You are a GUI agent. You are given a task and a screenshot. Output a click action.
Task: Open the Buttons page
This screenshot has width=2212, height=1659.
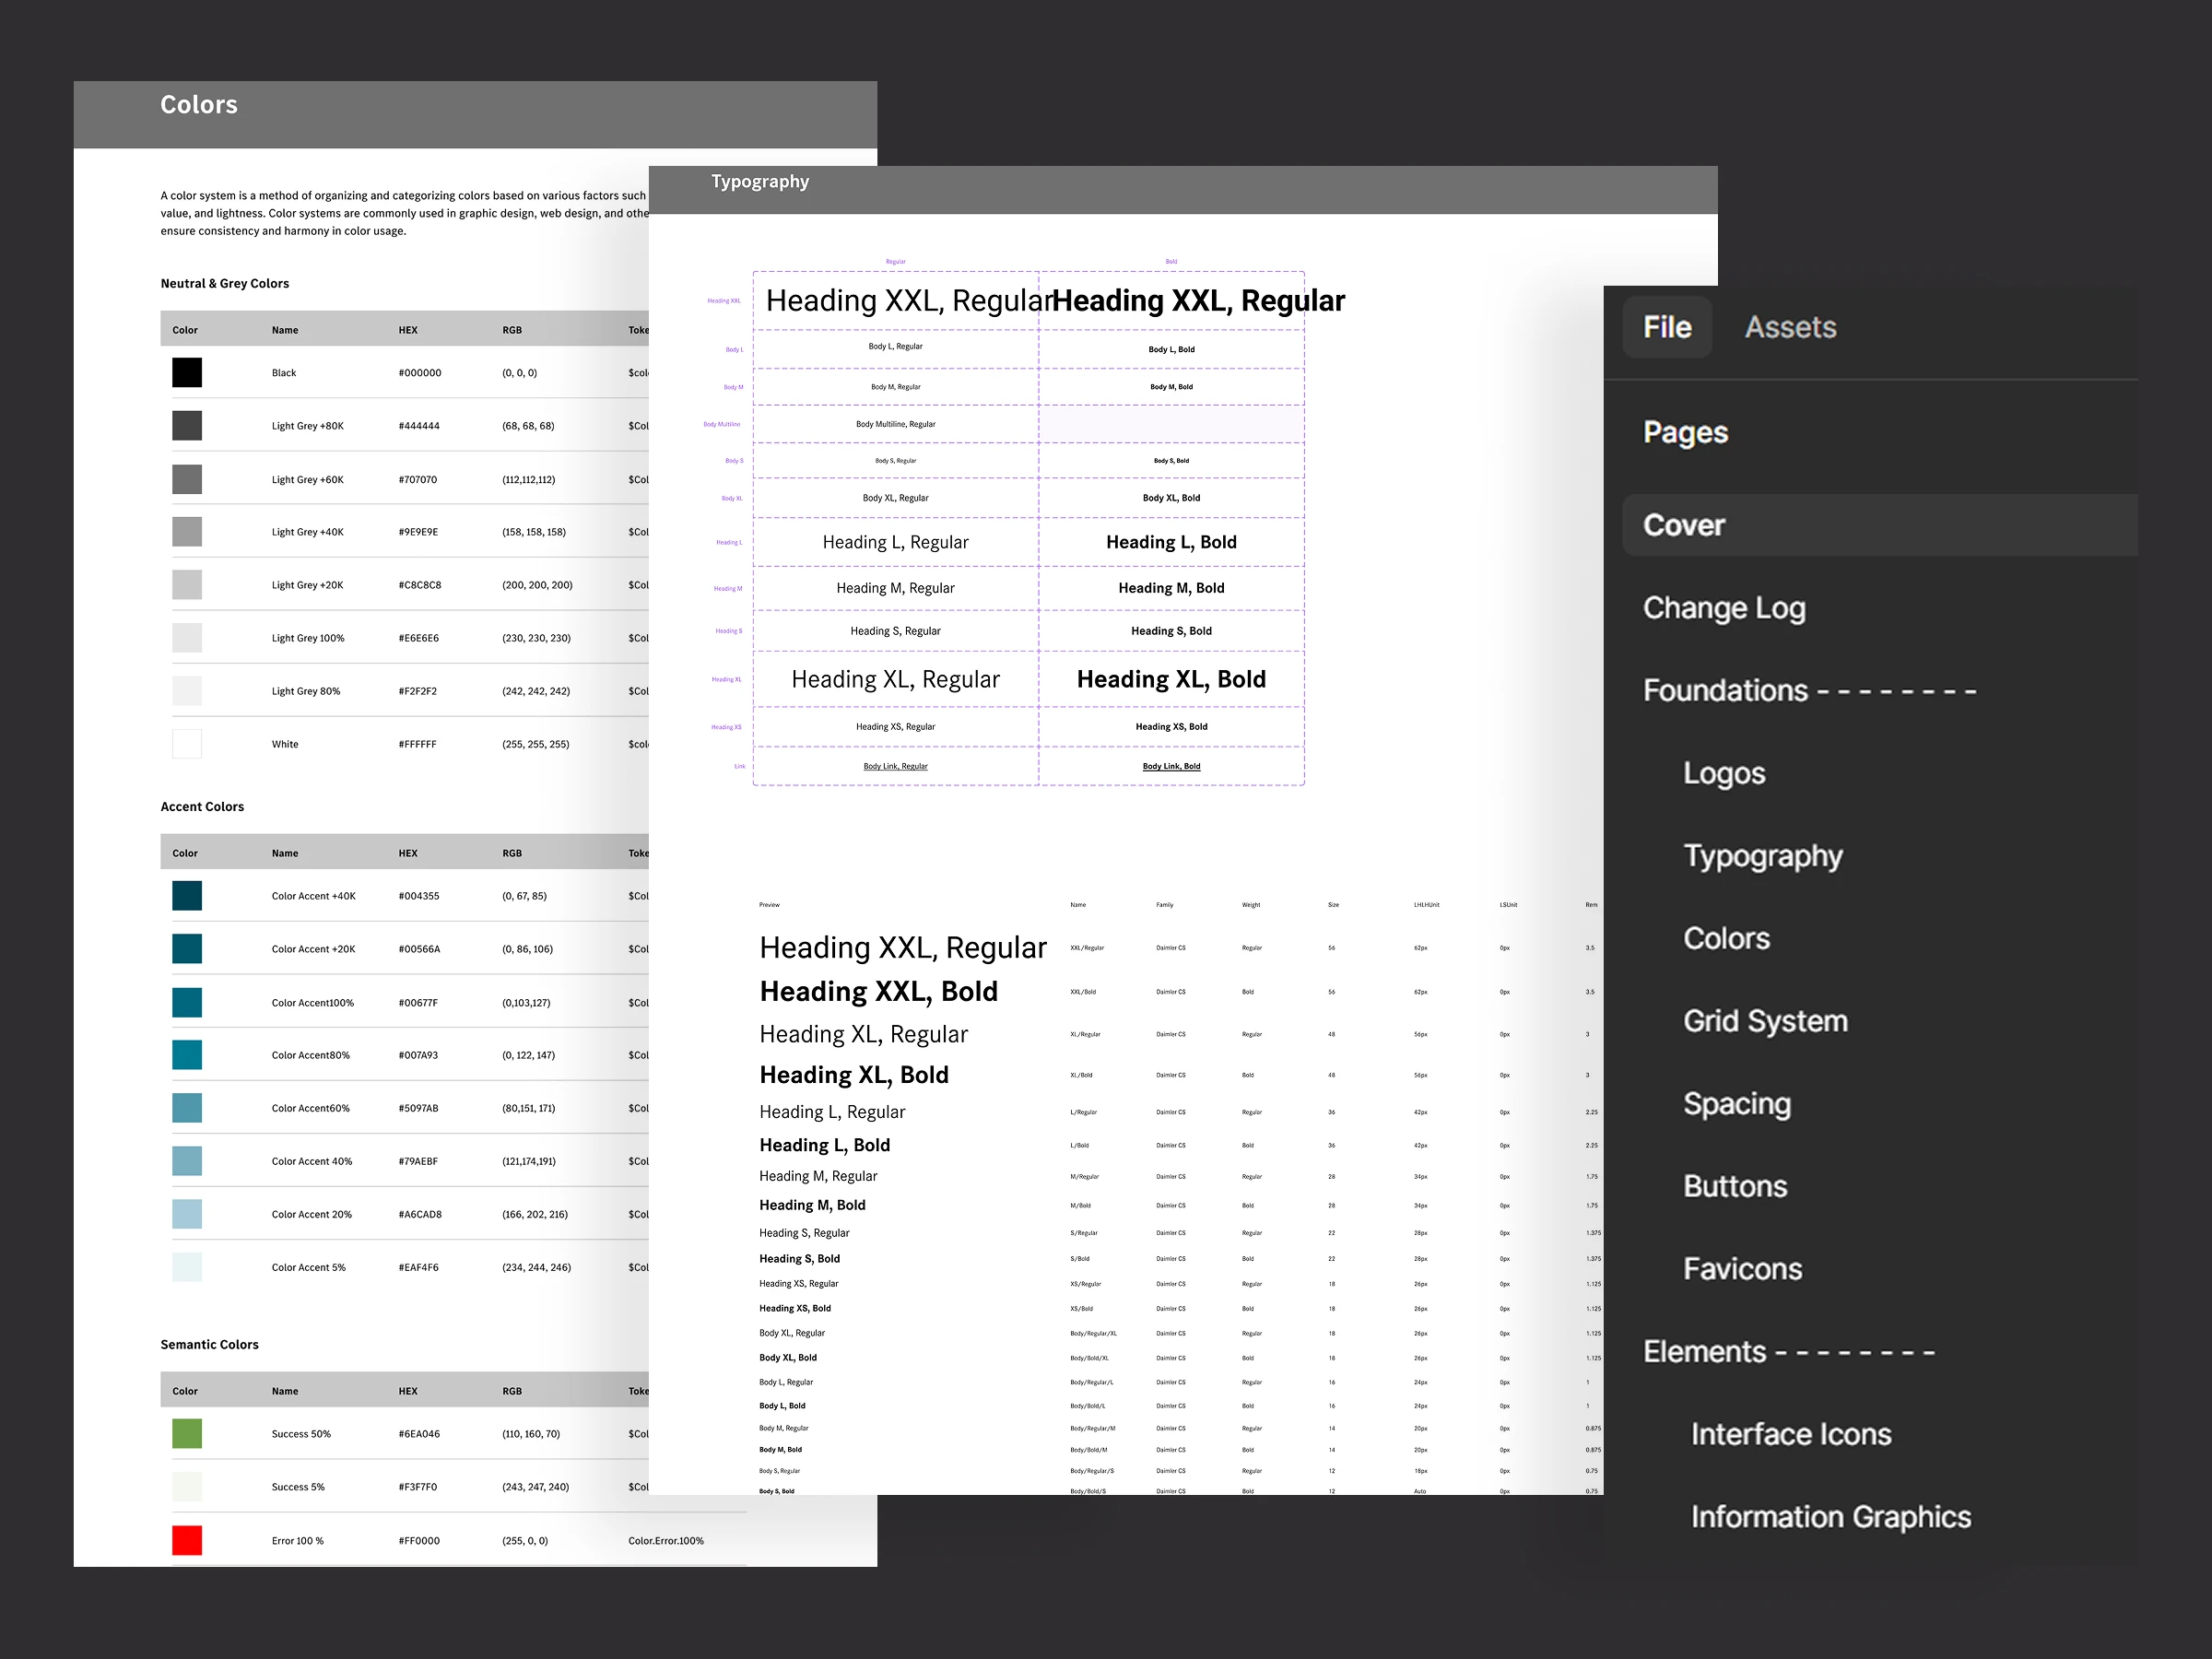pyautogui.click(x=1735, y=1186)
